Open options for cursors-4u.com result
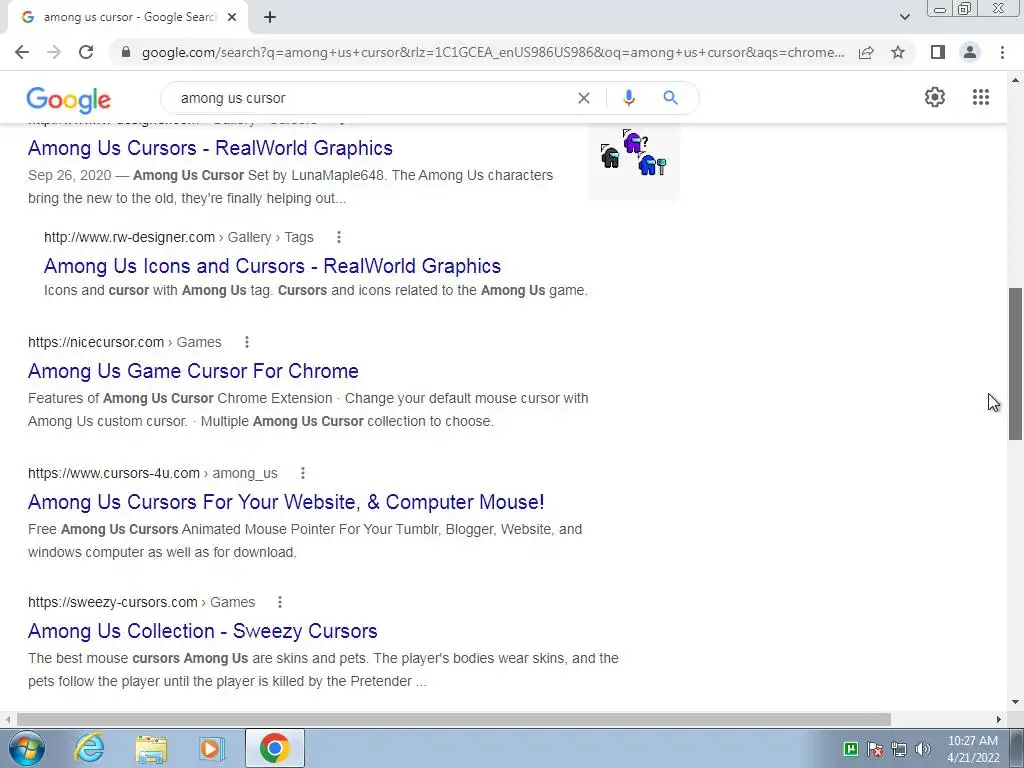Screen dimensions: 1024x768 point(302,473)
